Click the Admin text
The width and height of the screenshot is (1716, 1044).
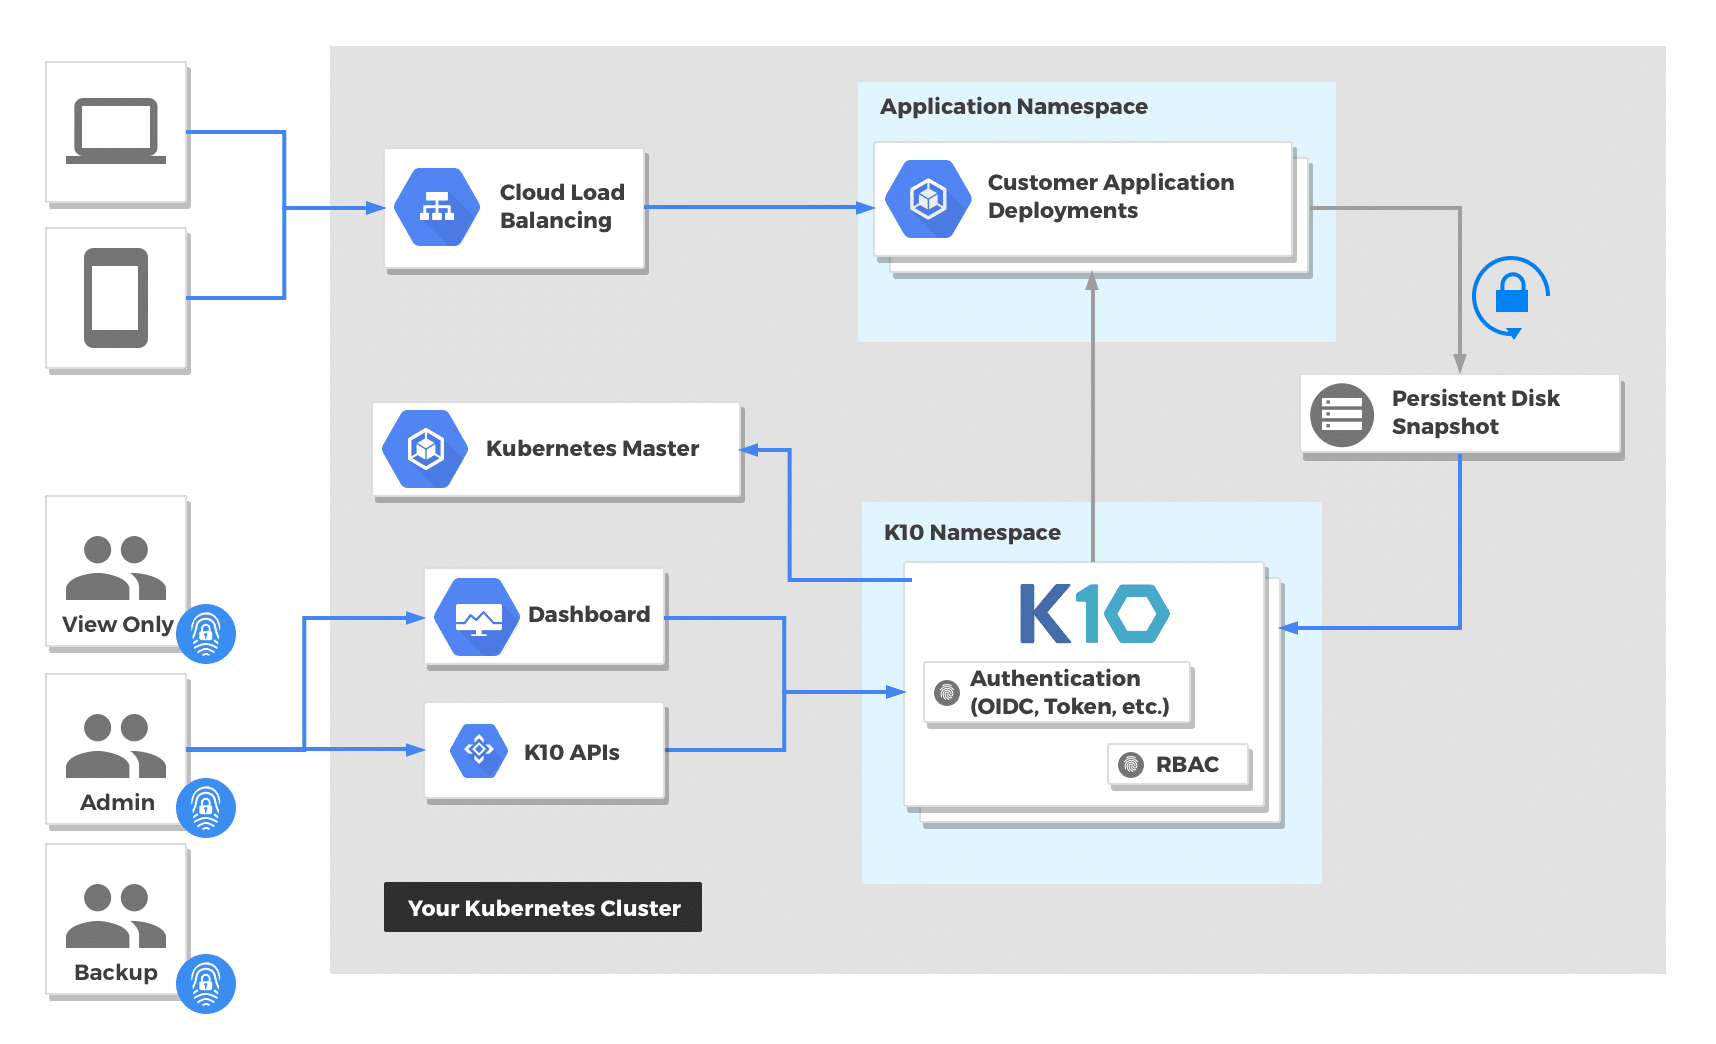(x=117, y=802)
